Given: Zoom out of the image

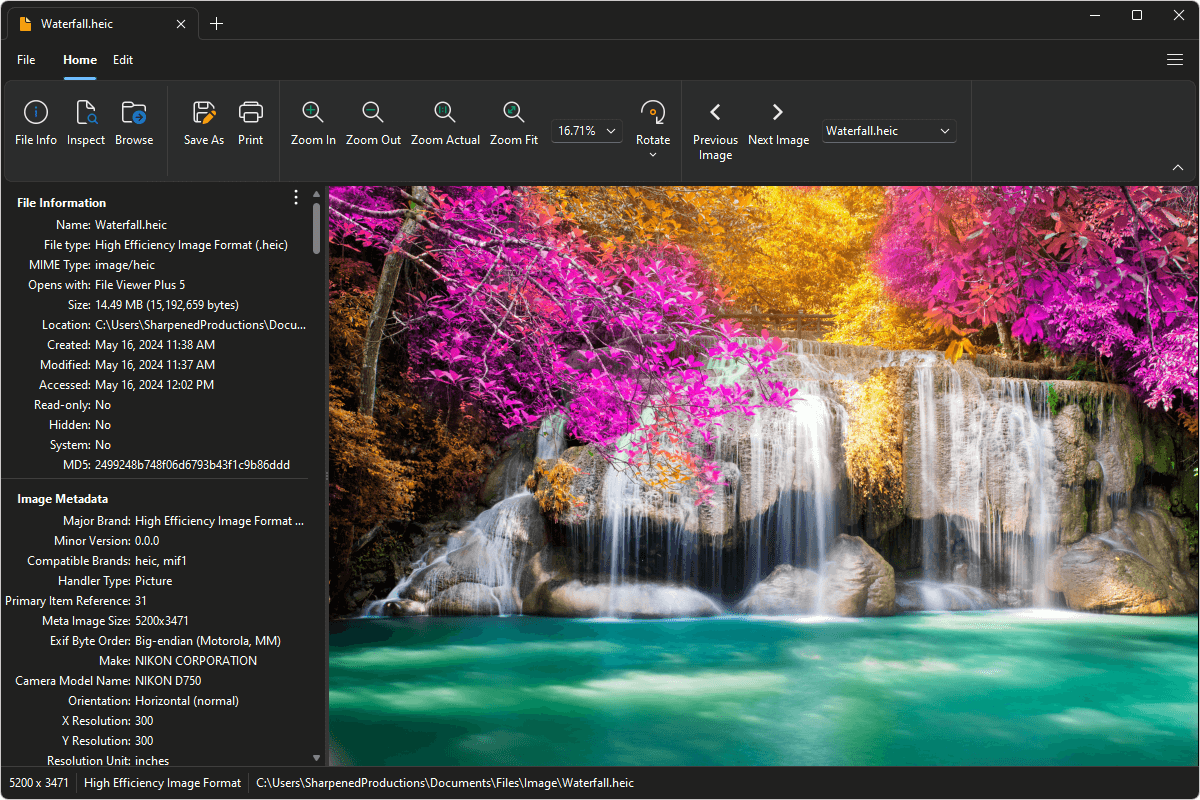Looking at the screenshot, I should (x=373, y=122).
